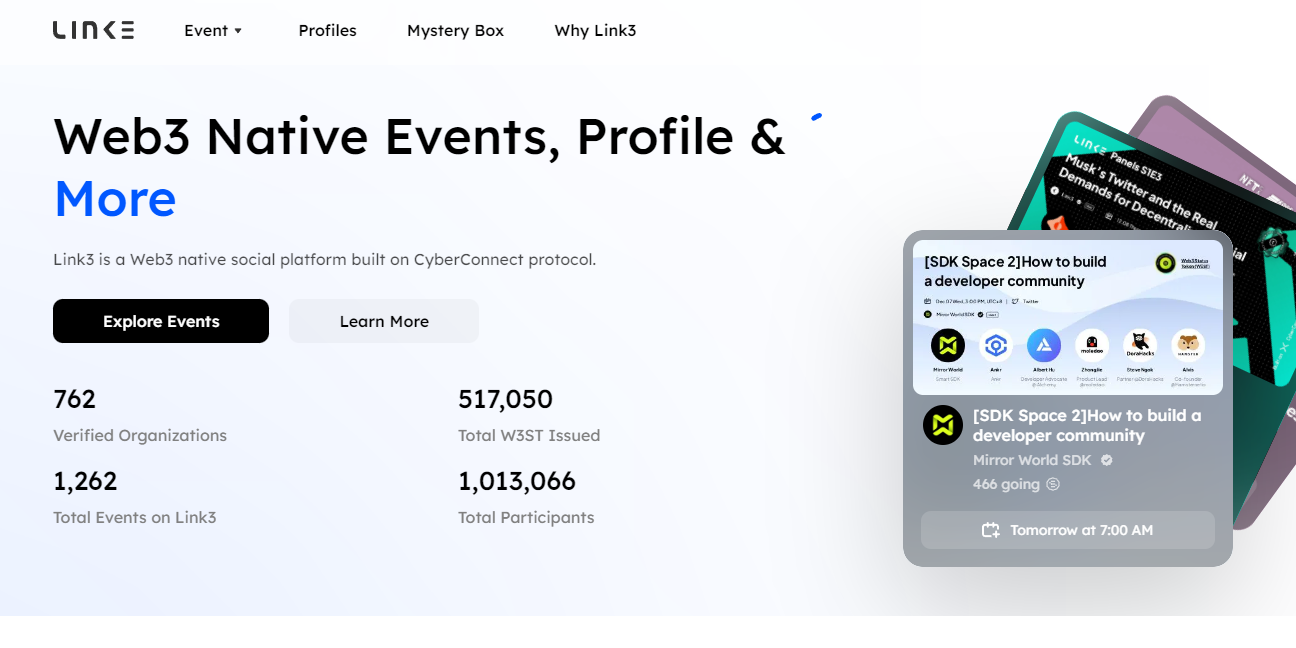Click the Hamster avatar for Alvis
The image size is (1296, 648).
point(1188,346)
